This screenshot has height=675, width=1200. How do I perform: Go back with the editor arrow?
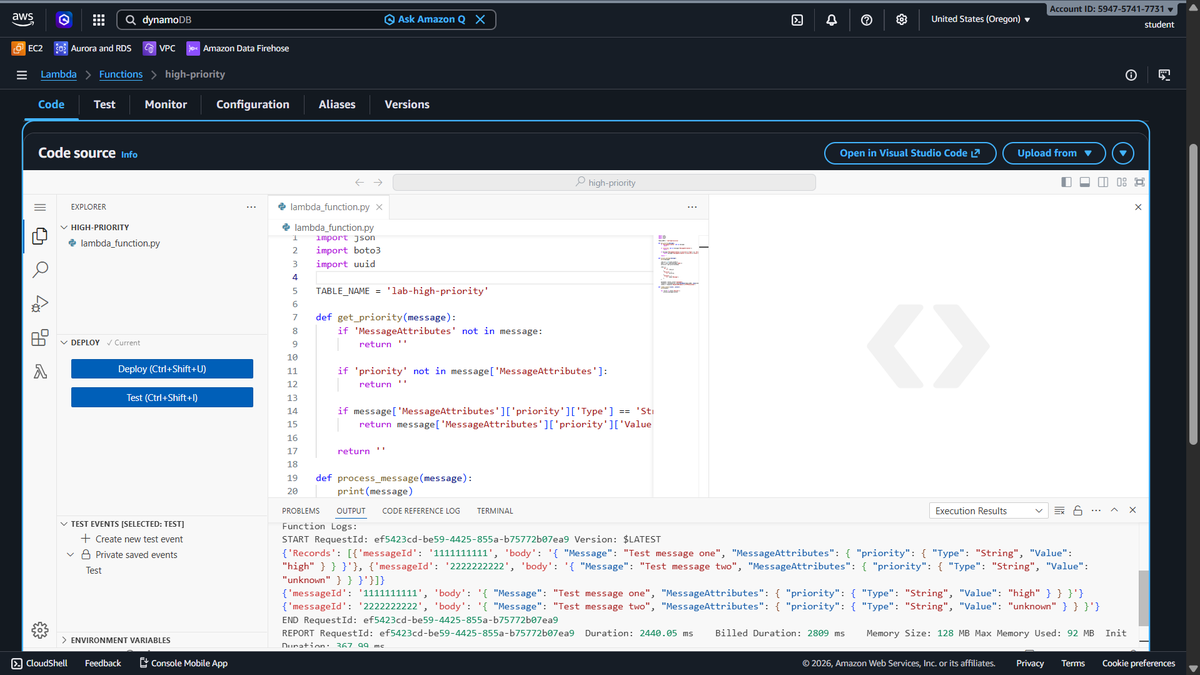(361, 183)
